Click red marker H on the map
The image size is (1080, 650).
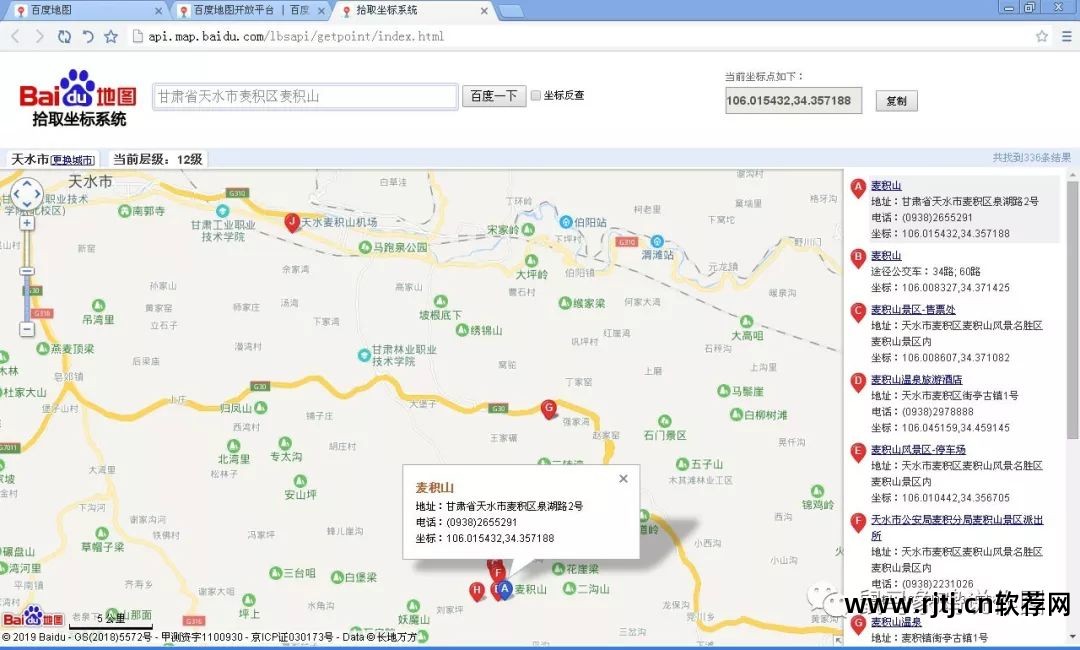(477, 591)
